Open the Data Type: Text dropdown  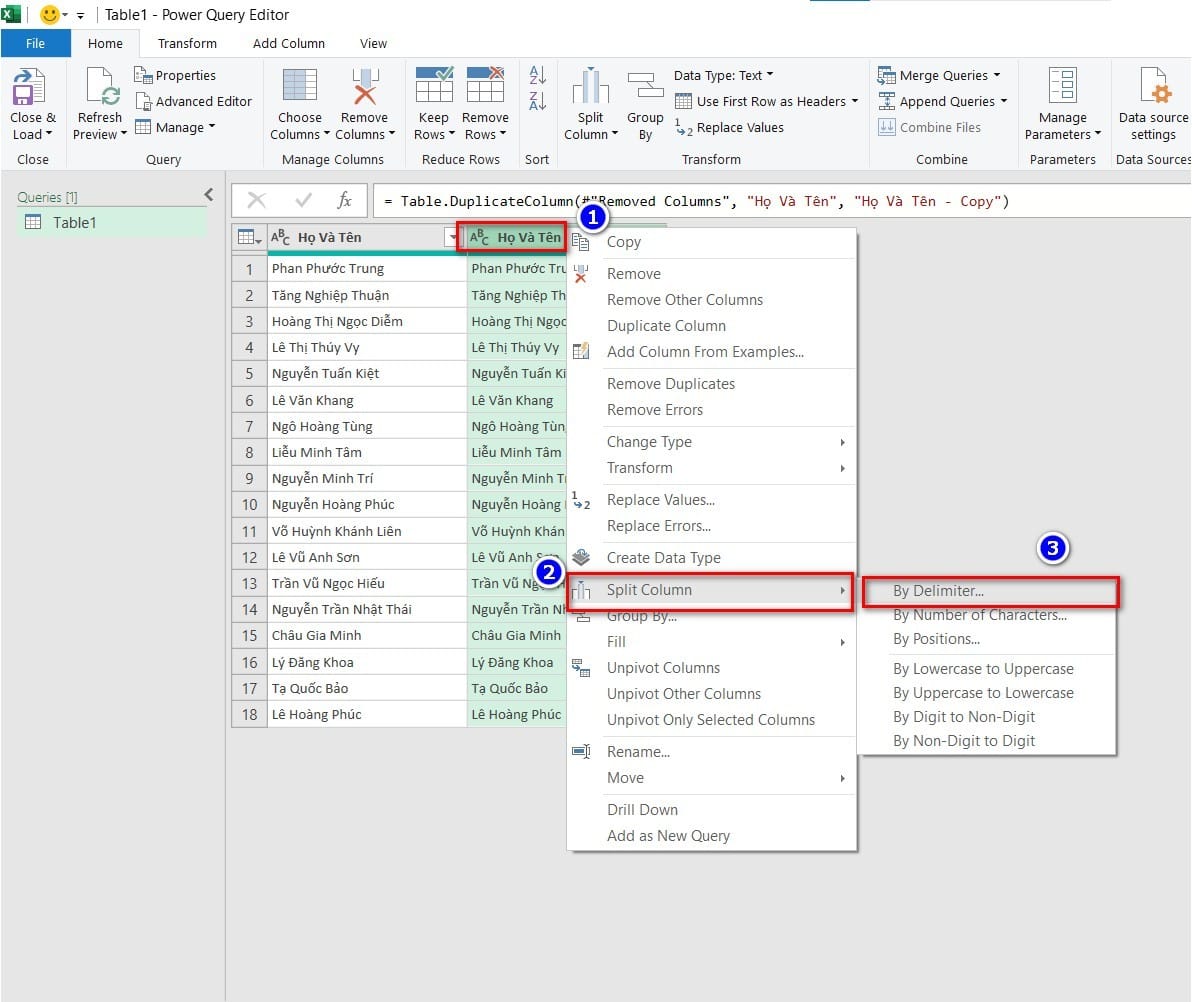coord(723,75)
